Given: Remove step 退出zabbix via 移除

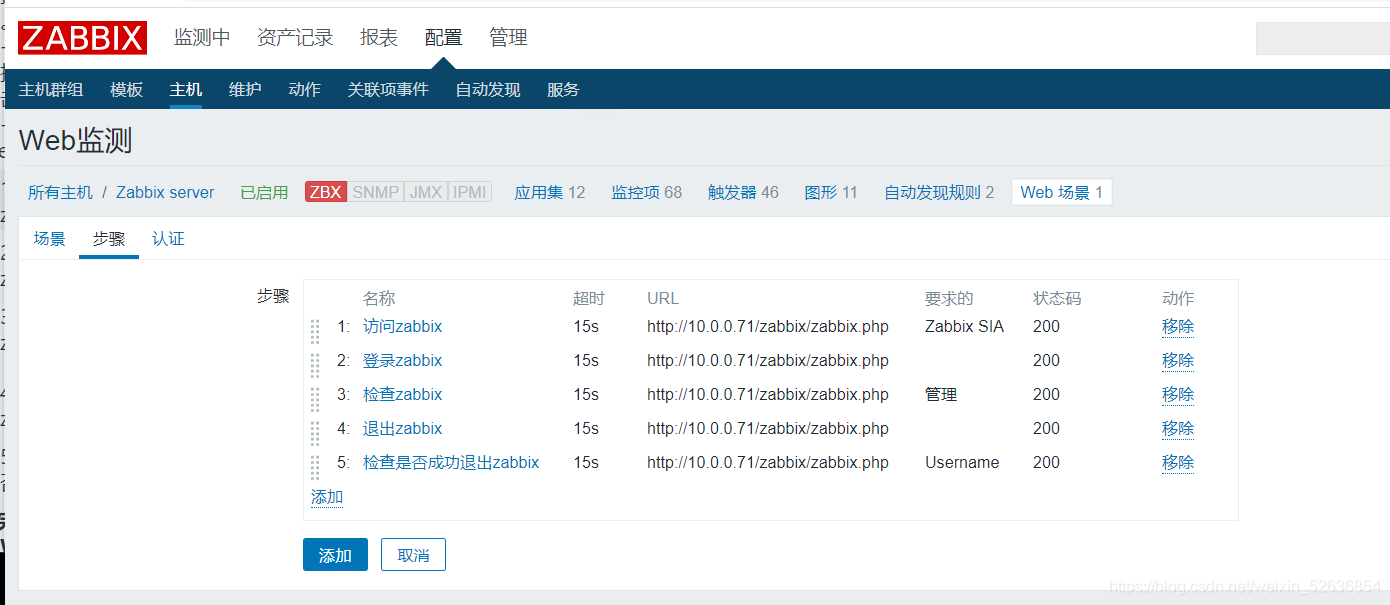Looking at the screenshot, I should (x=1178, y=428).
